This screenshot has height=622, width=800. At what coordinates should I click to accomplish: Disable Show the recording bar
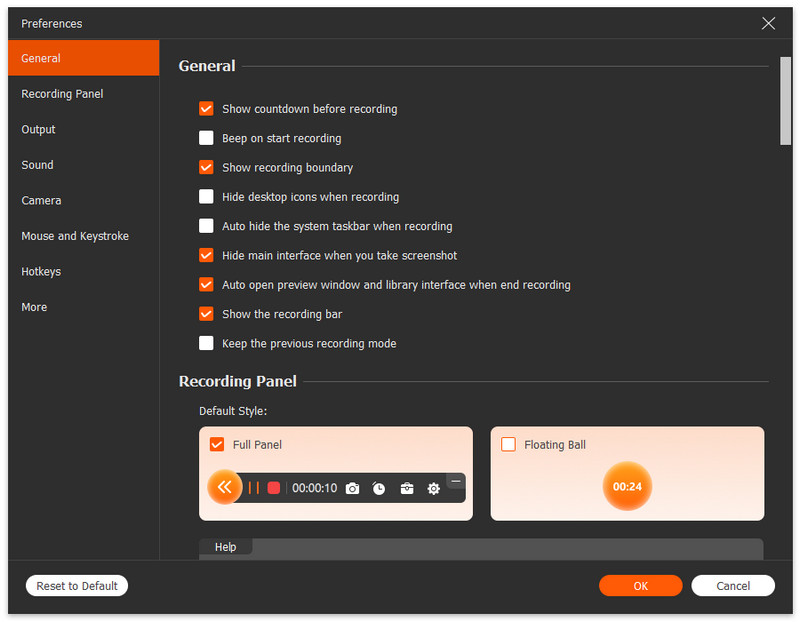click(x=206, y=314)
